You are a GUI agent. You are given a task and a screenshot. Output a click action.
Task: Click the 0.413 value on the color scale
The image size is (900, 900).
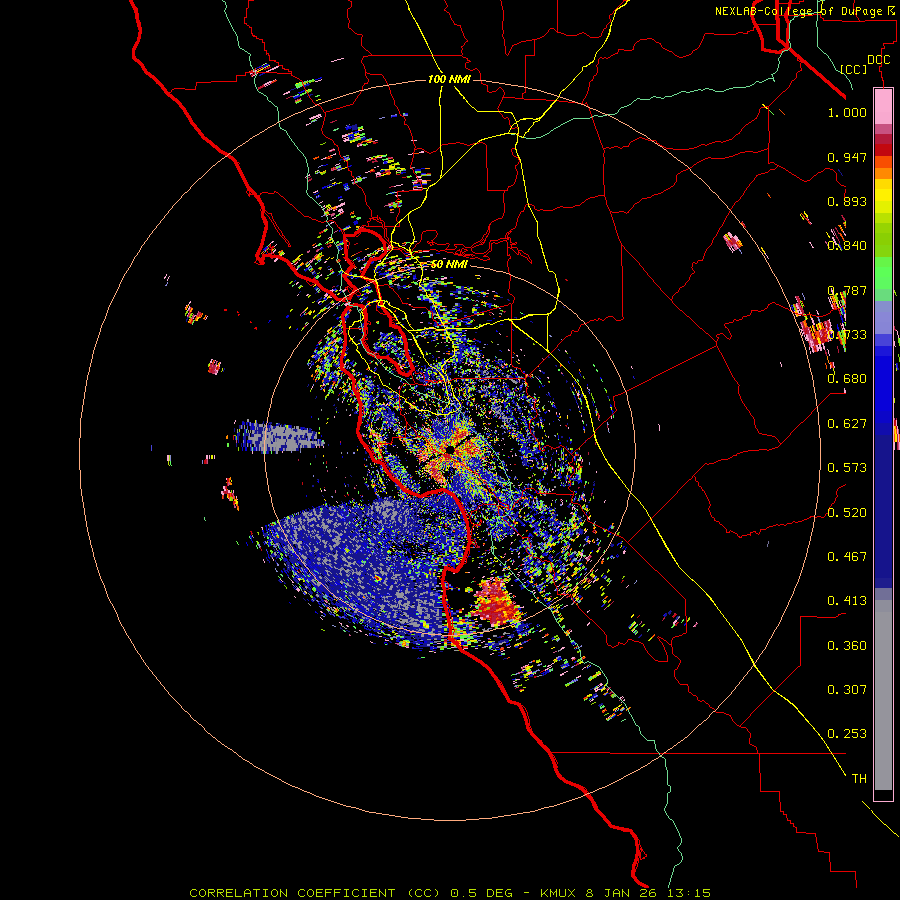coord(847,601)
